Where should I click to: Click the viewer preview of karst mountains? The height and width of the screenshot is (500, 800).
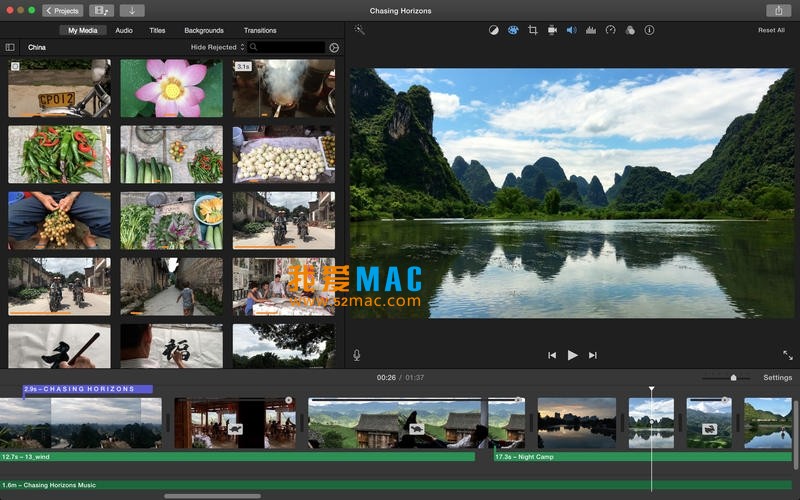[572, 193]
